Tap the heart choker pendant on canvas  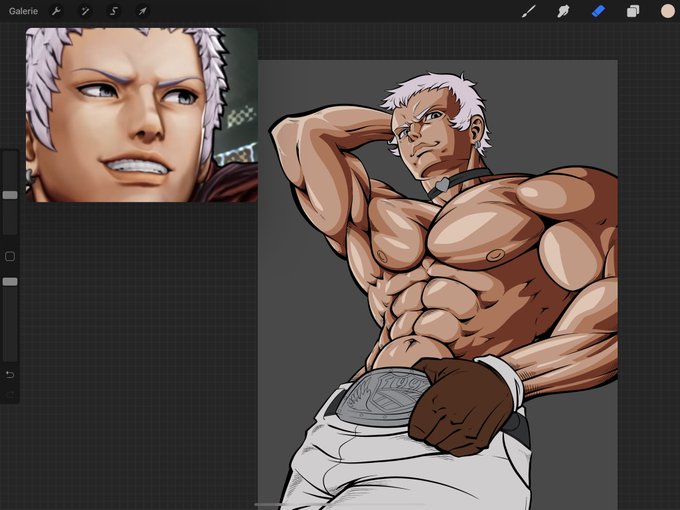[442, 185]
